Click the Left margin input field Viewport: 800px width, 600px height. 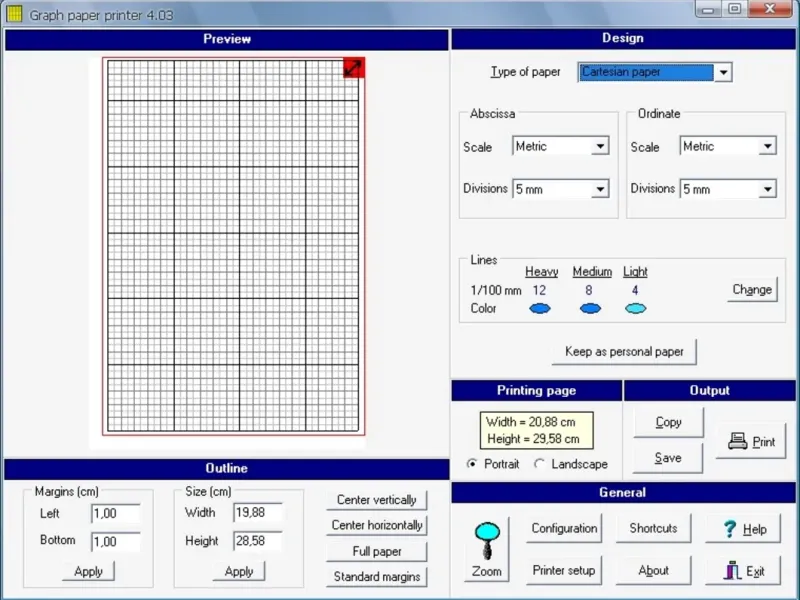pos(116,513)
